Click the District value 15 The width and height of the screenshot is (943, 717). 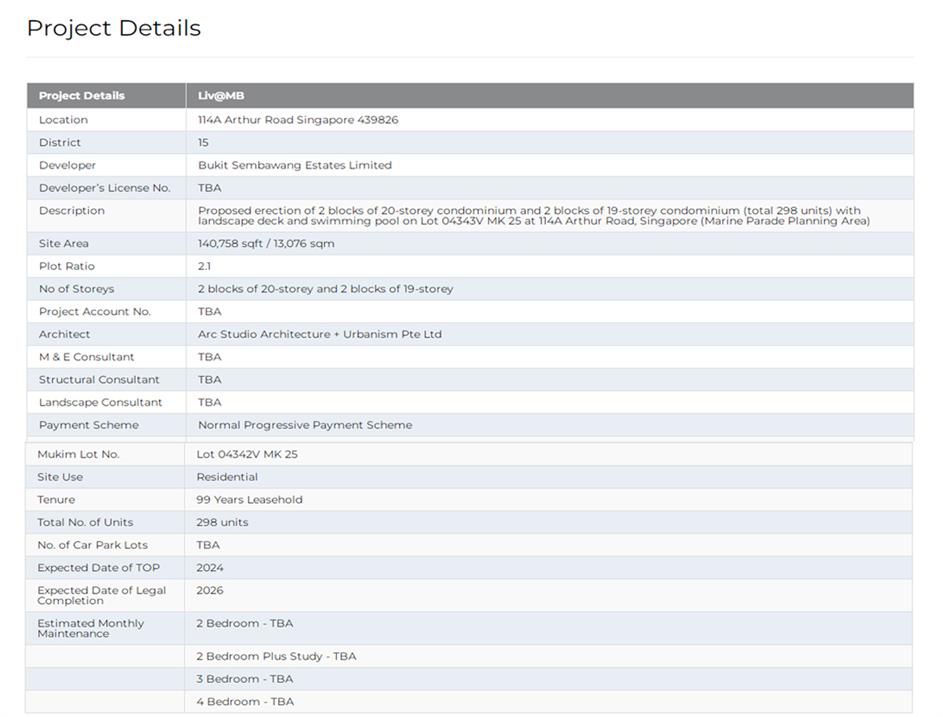click(x=203, y=143)
